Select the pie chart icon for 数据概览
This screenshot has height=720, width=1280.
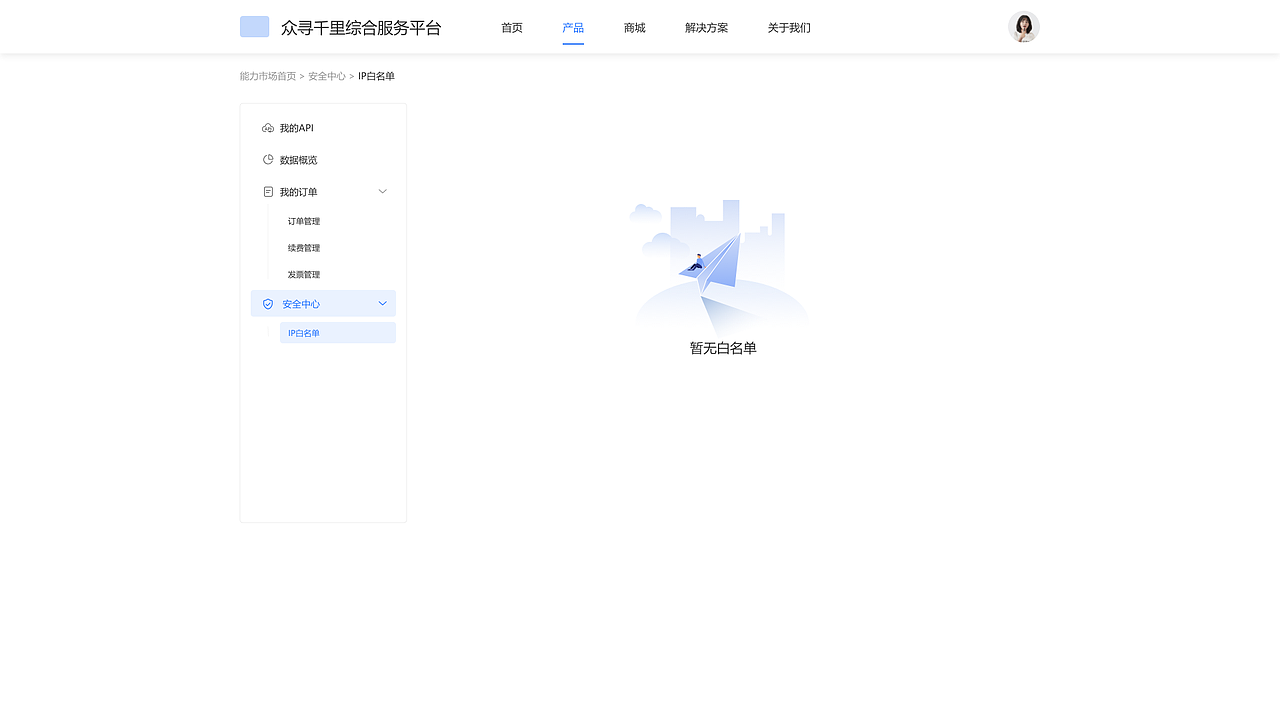pos(267,159)
